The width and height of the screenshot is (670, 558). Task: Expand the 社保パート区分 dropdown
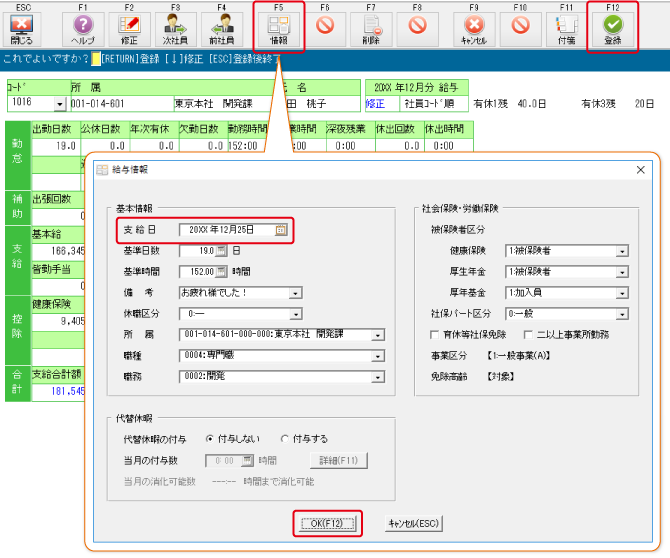pos(622,314)
